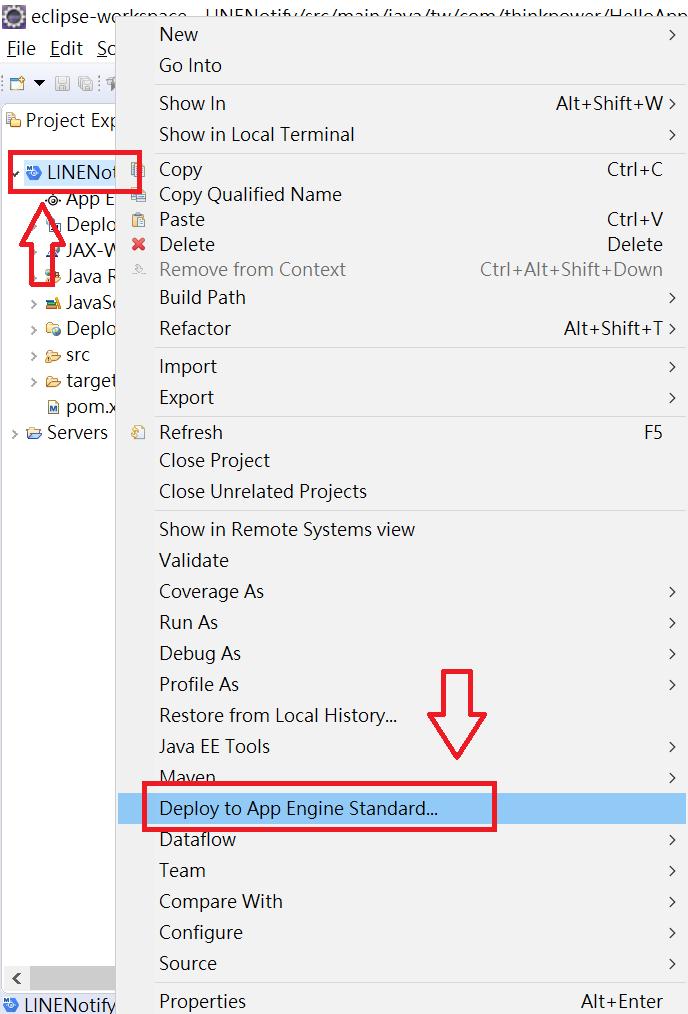Click the red Delete X icon
The height and width of the screenshot is (1014, 688).
coord(138,244)
